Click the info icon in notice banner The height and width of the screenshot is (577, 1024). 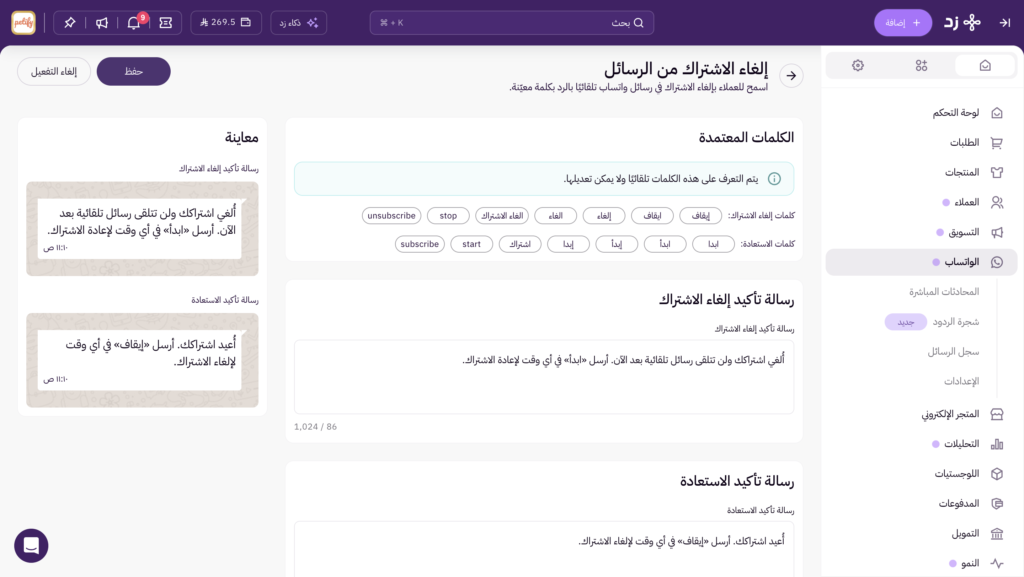[774, 179]
